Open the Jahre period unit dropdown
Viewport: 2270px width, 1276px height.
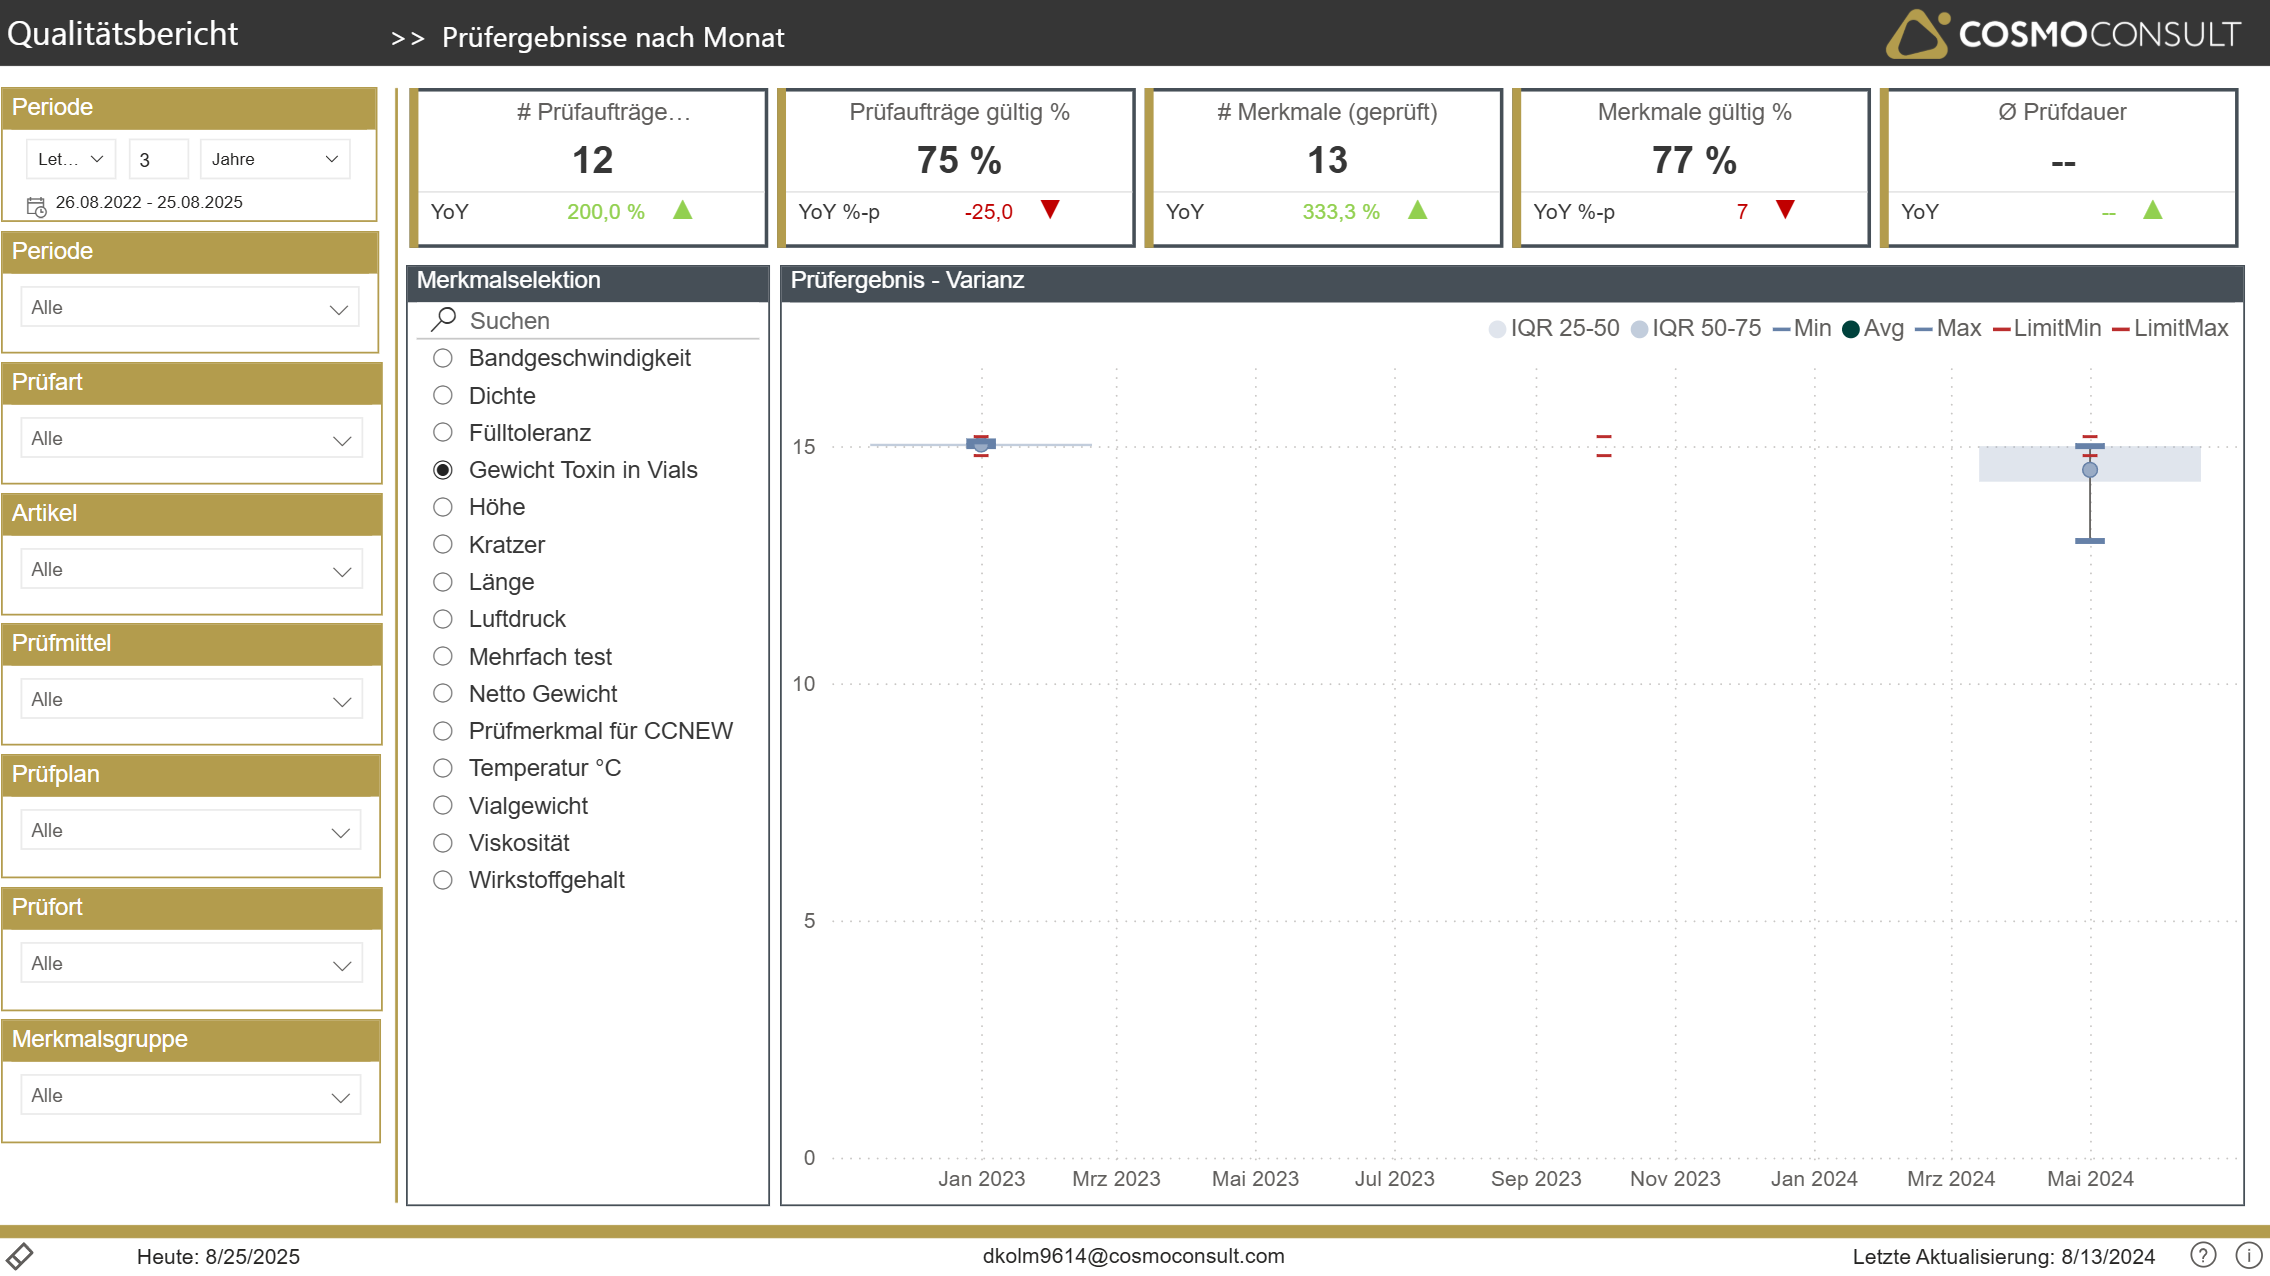click(x=275, y=159)
